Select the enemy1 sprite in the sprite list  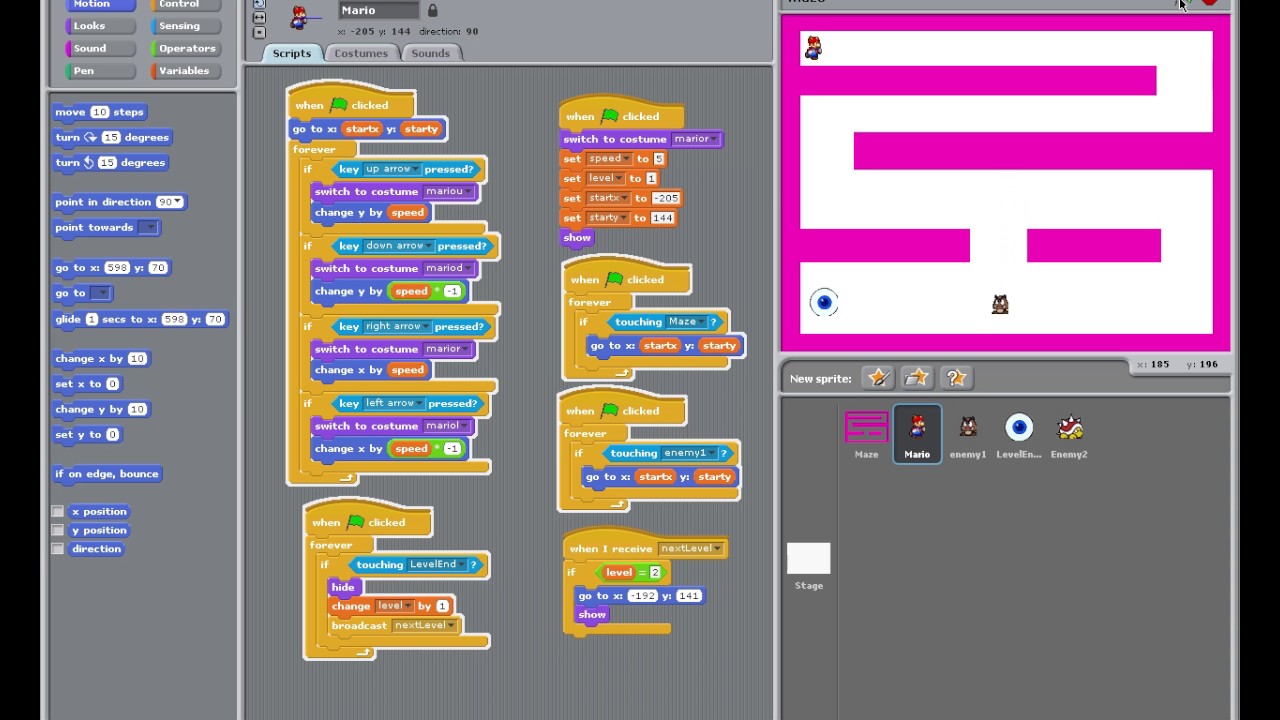pos(968,435)
